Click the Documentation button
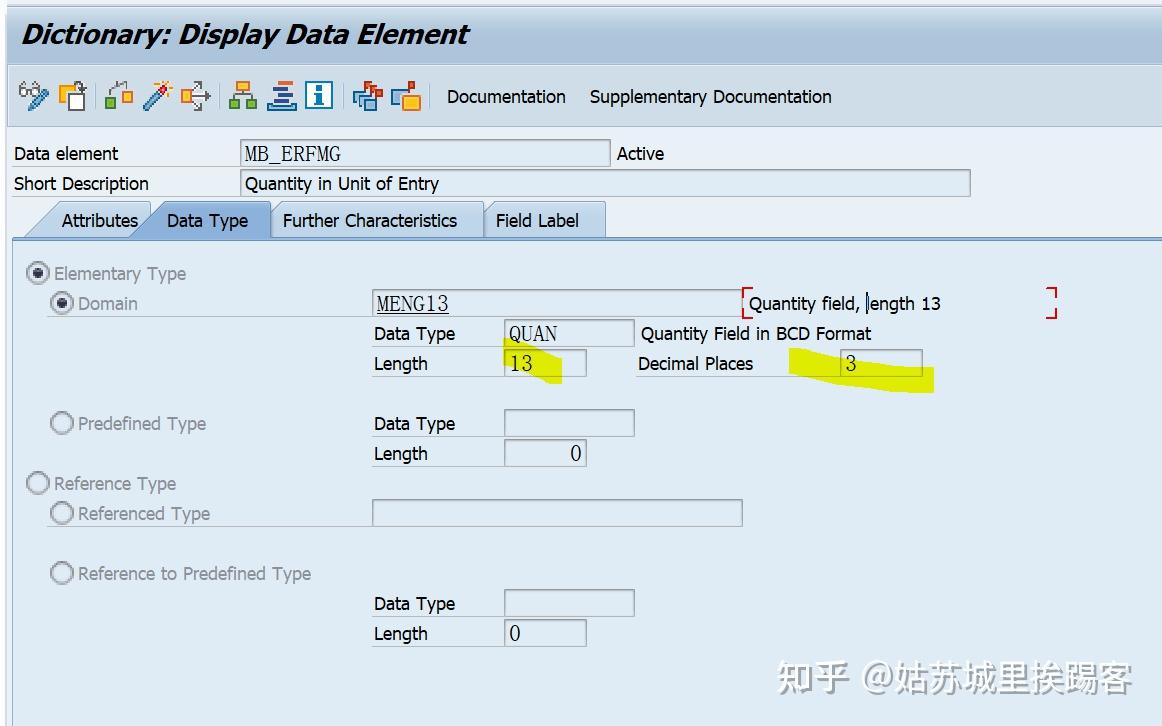The width and height of the screenshot is (1162, 726). (x=505, y=97)
